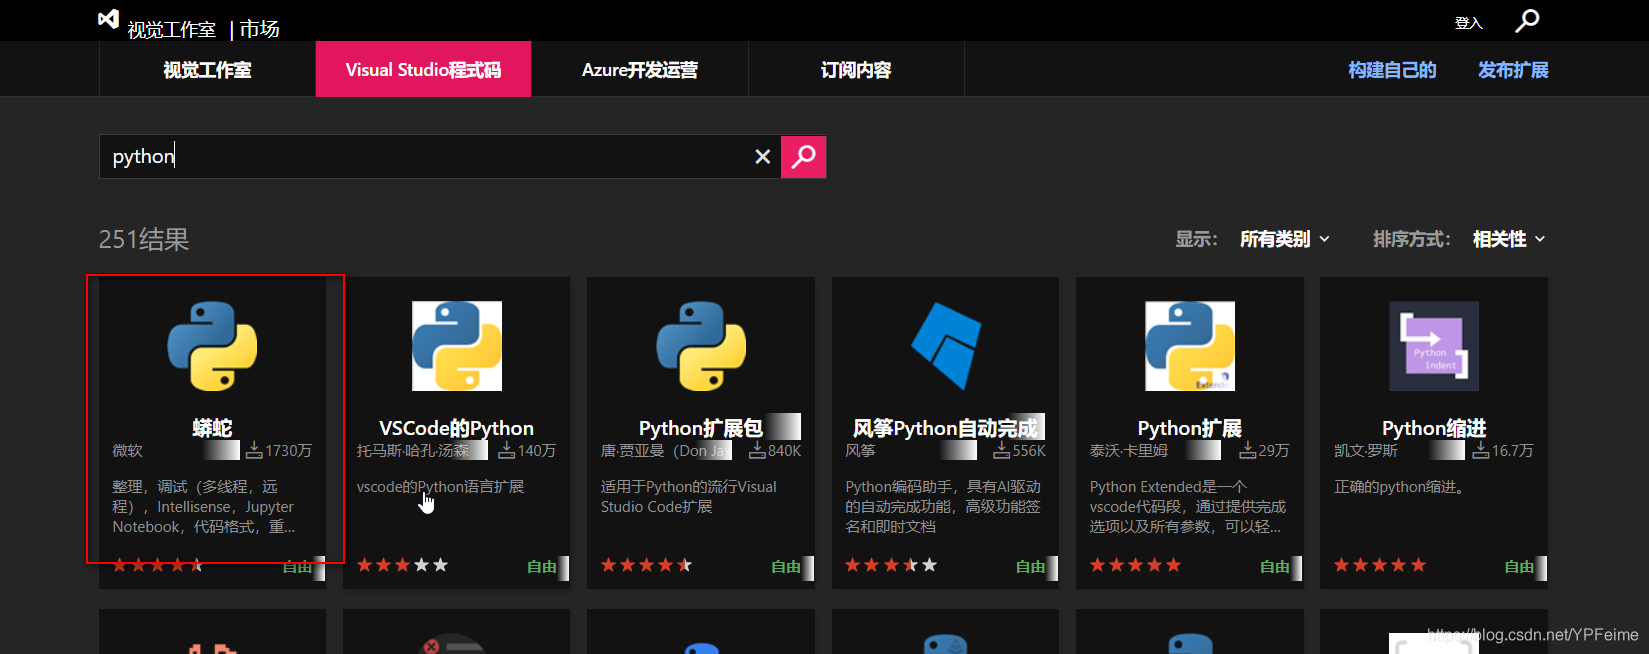Click the VSCode的Python extension logo
The width and height of the screenshot is (1649, 654).
[457, 346]
